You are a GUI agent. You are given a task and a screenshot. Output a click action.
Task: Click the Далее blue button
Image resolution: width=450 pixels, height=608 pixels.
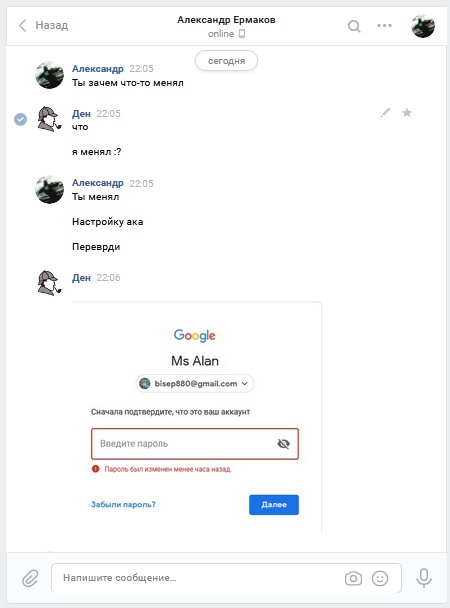pos(274,504)
